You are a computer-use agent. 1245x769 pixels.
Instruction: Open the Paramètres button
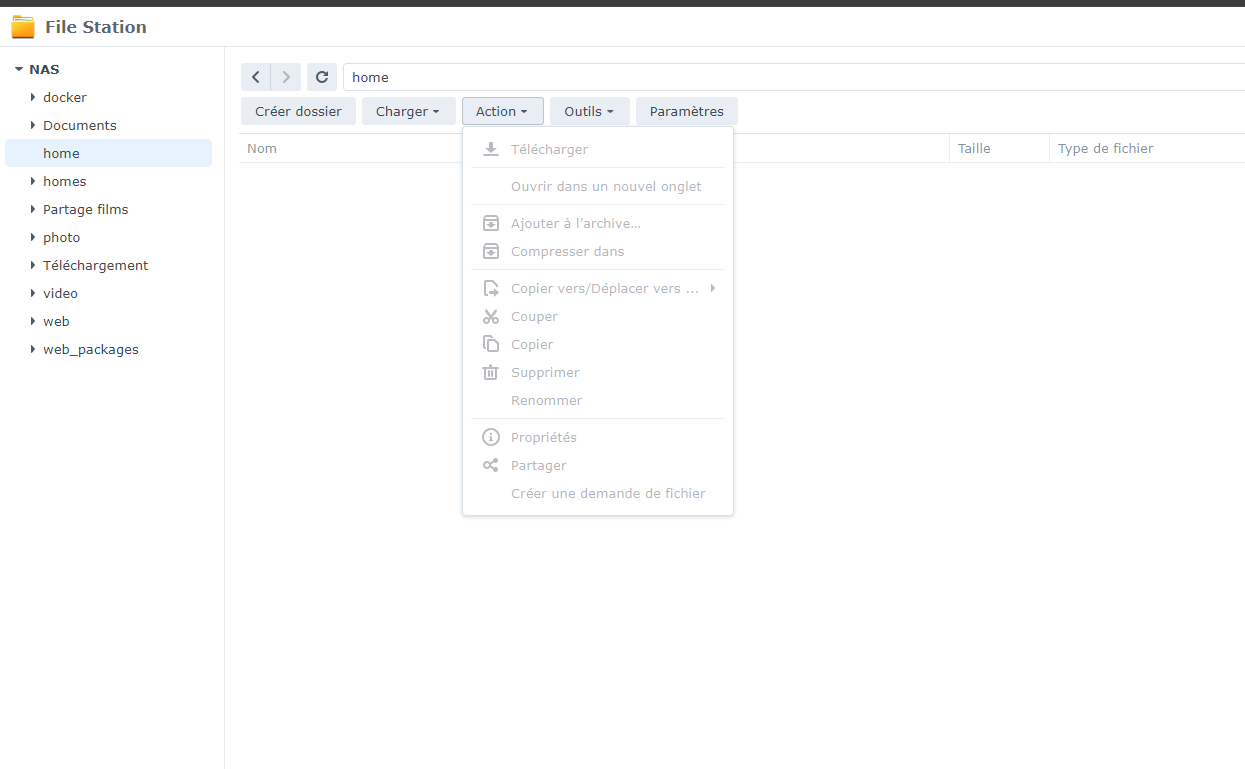point(686,111)
